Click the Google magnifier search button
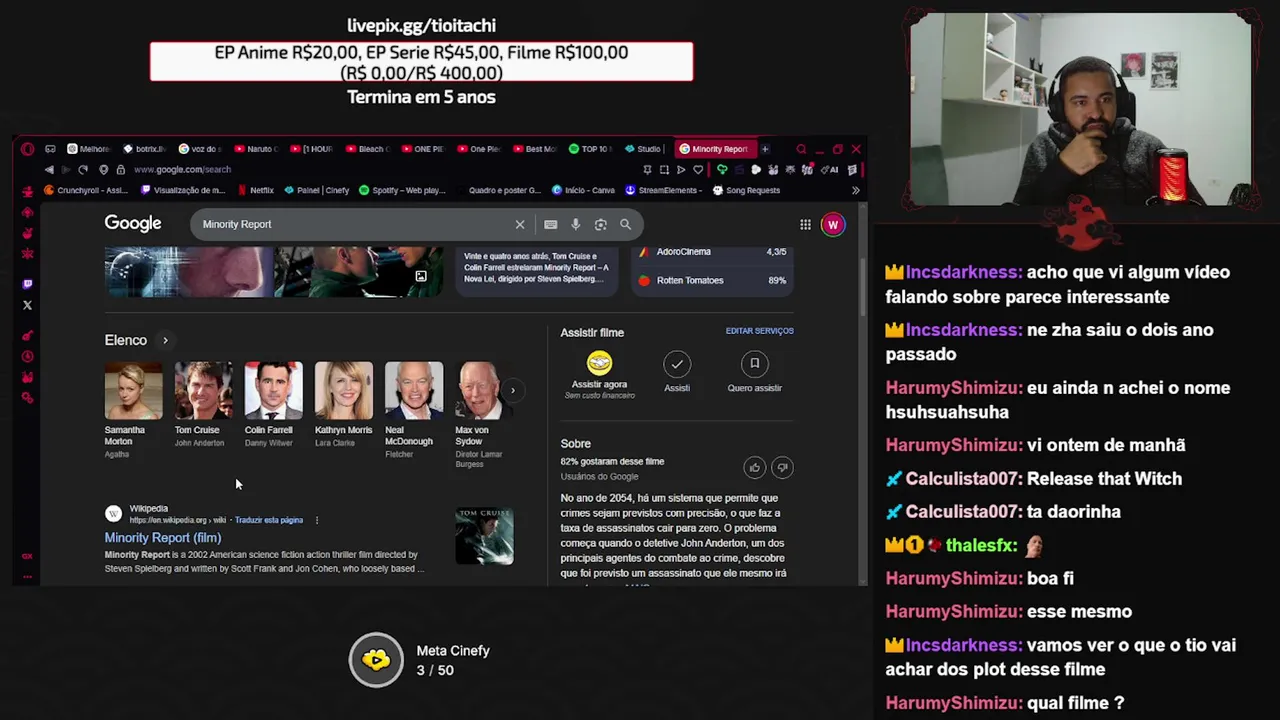 625,224
